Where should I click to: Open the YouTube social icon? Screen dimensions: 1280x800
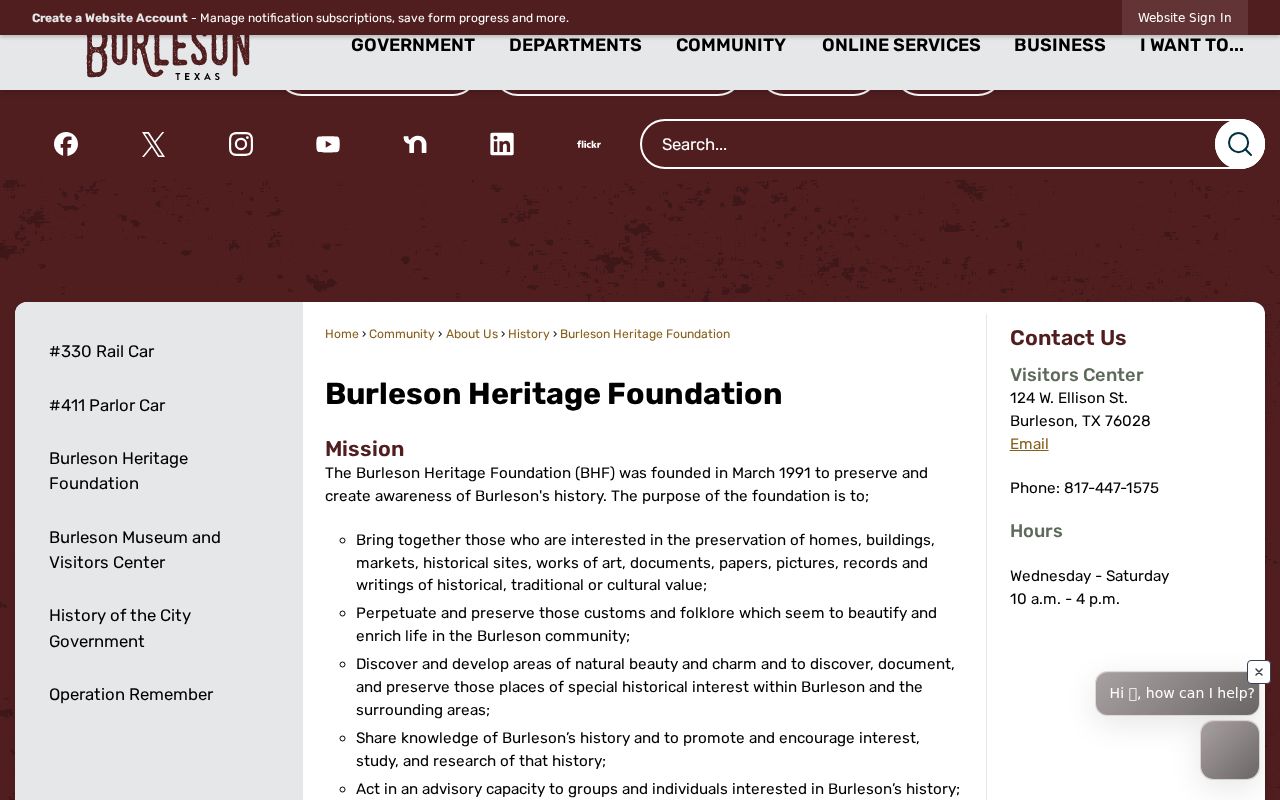[328, 144]
